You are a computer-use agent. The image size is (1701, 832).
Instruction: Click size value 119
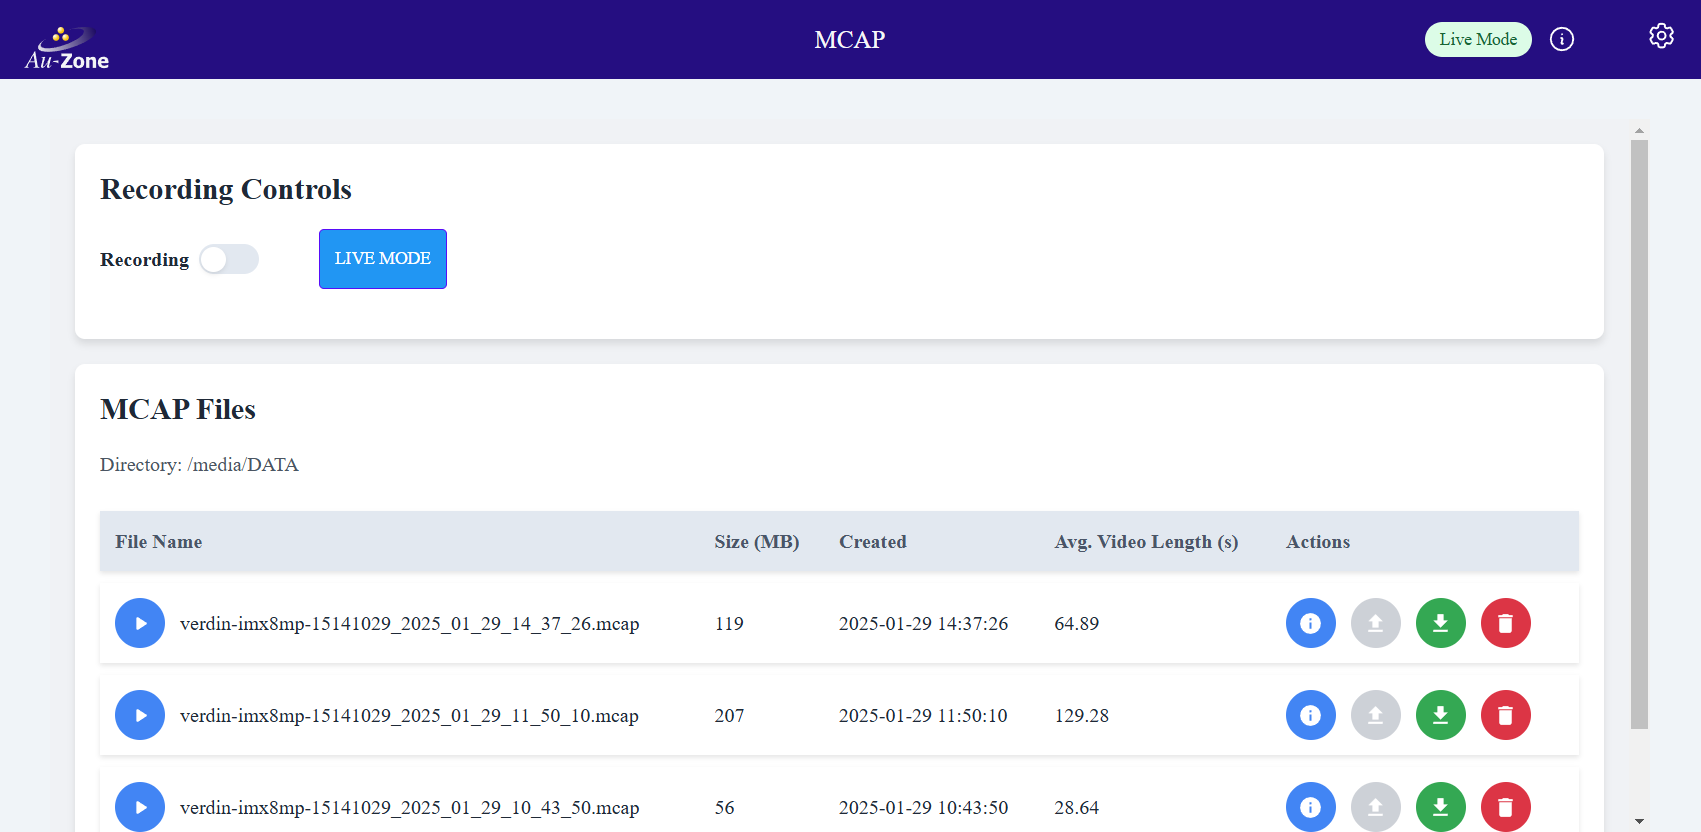pyautogui.click(x=729, y=624)
